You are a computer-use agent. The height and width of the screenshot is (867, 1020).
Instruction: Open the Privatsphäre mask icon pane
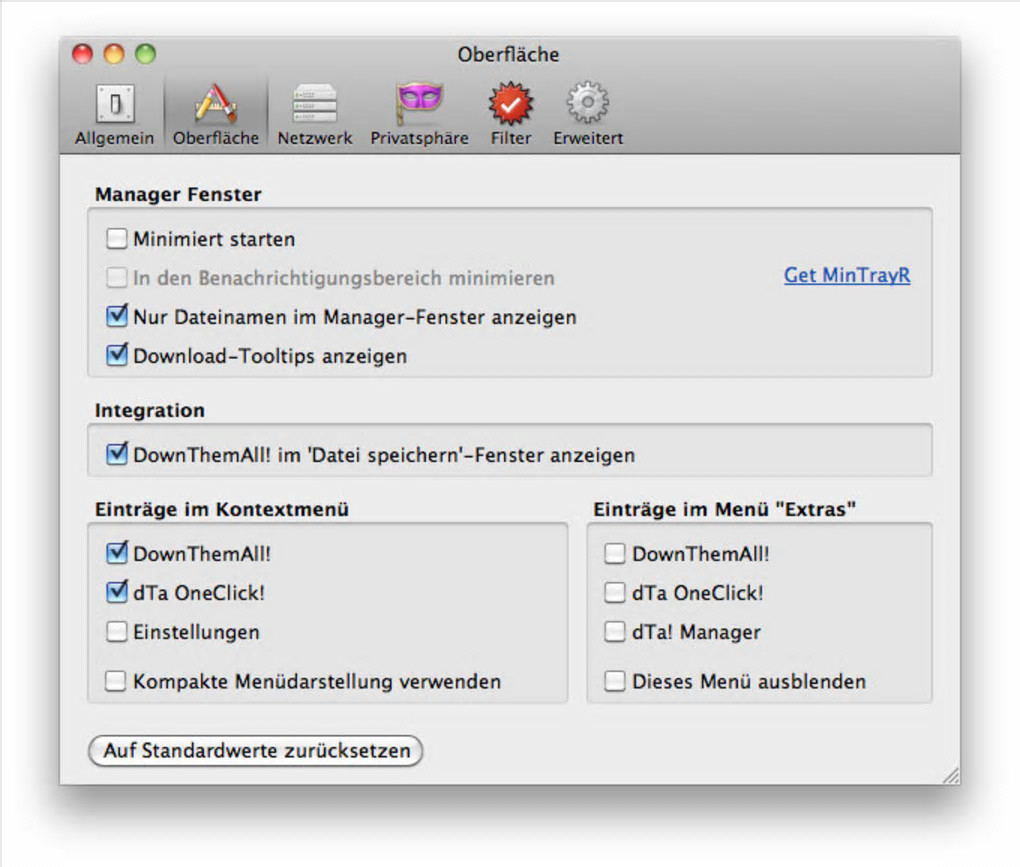tap(419, 104)
